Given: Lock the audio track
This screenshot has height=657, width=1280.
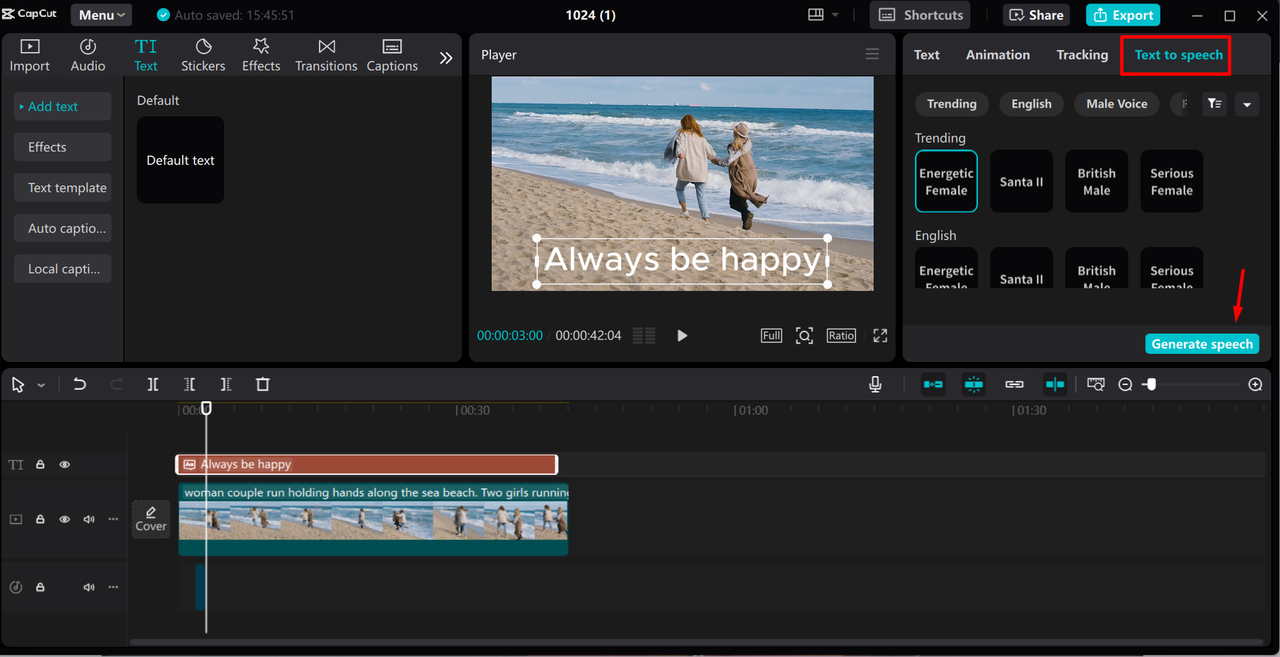Looking at the screenshot, I should [41, 587].
